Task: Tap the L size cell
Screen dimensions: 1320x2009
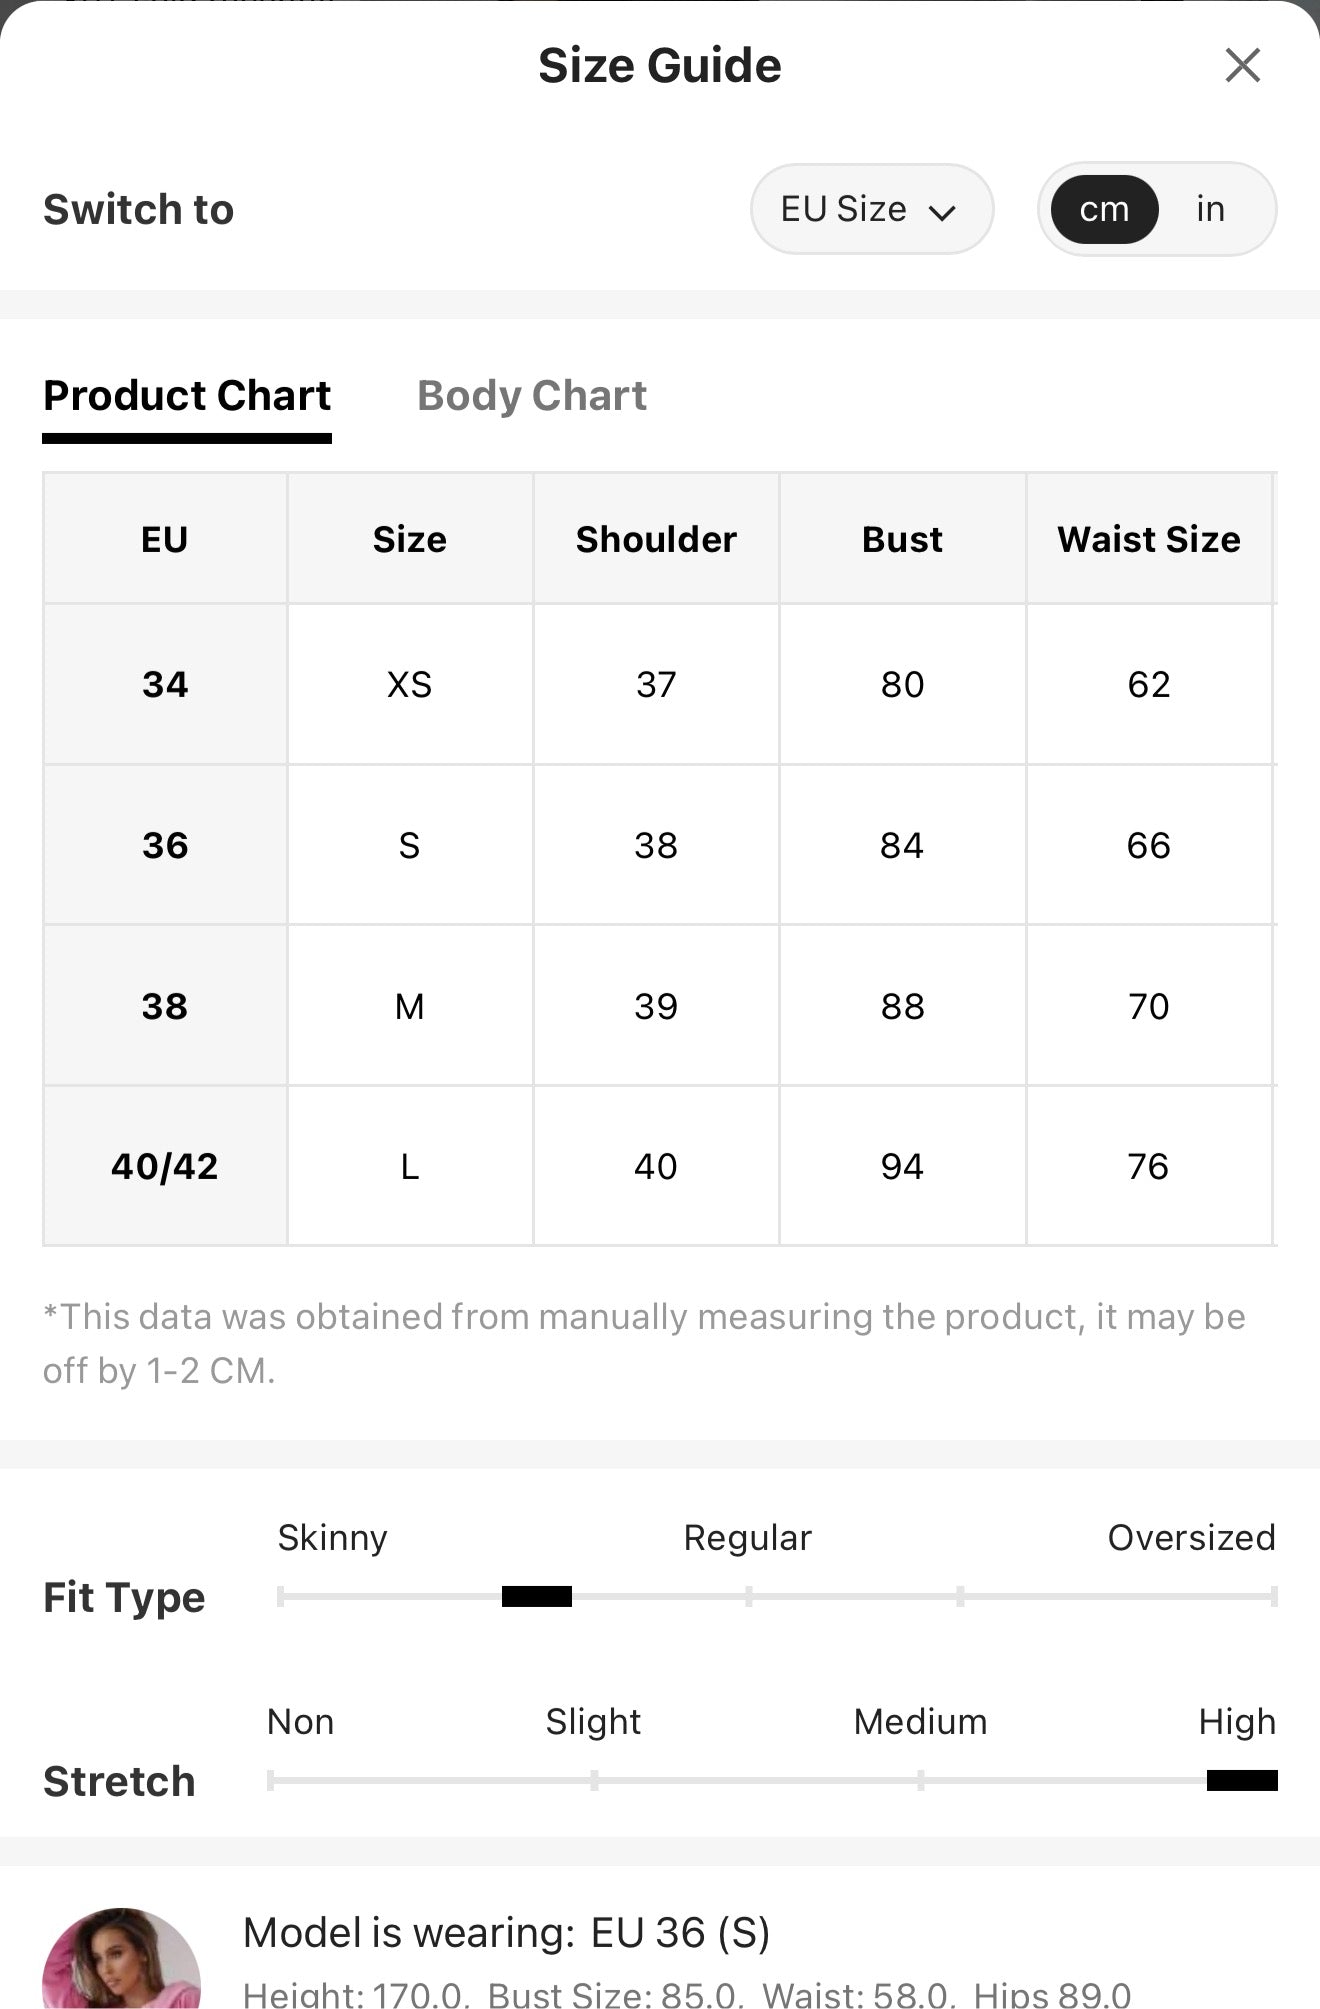Action: click(x=410, y=1166)
